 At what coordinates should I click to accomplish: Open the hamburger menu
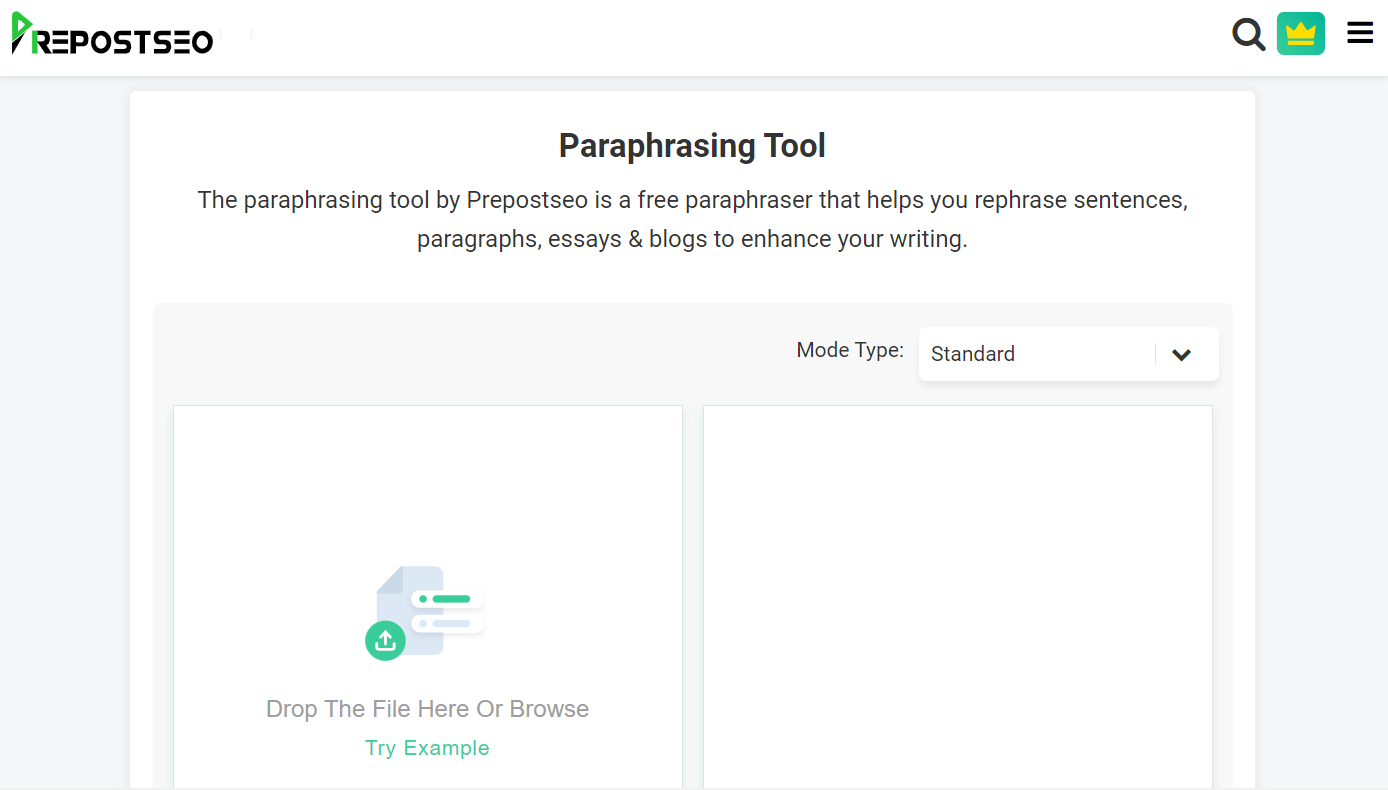[x=1360, y=33]
